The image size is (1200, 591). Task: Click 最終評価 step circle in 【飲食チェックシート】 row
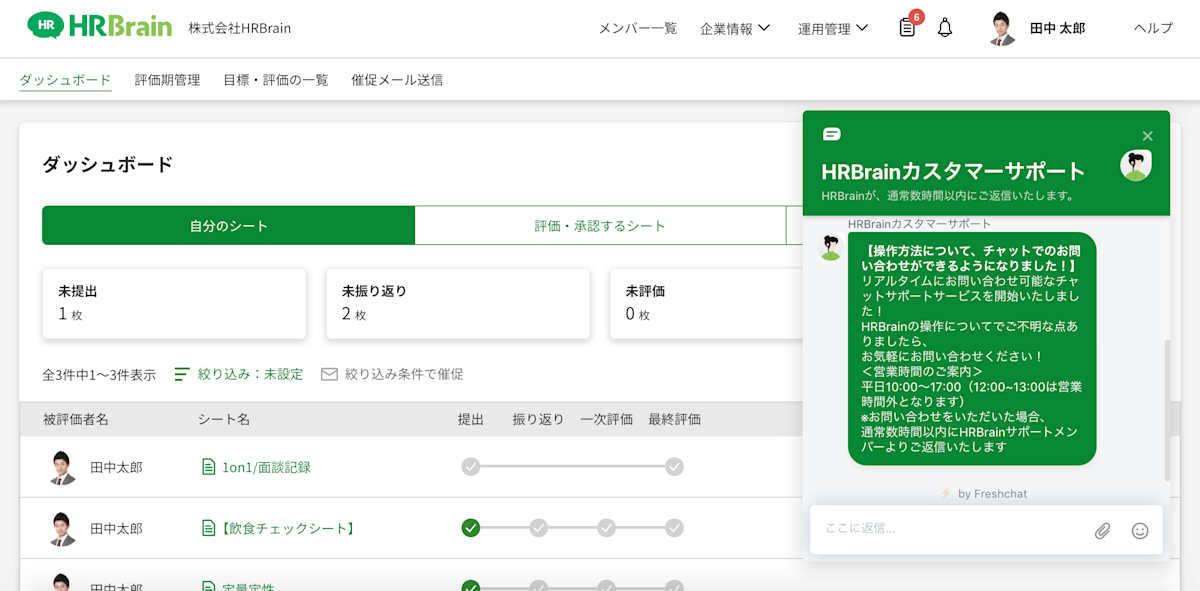point(675,527)
